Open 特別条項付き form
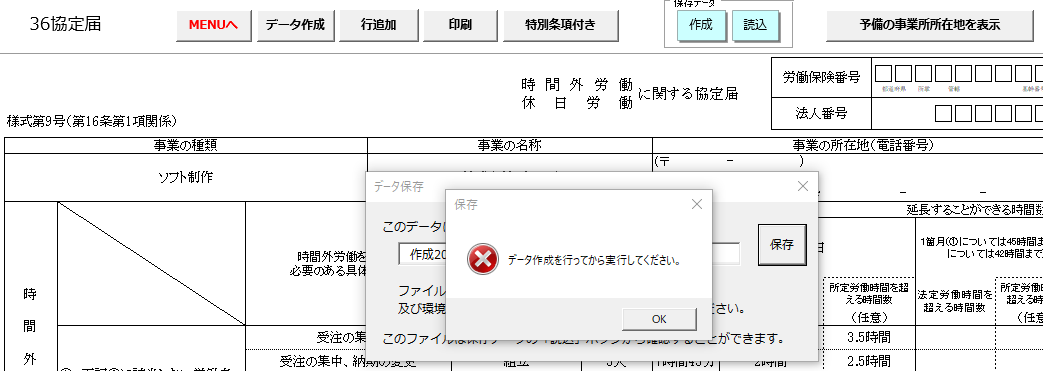This screenshot has width=1043, height=371. [x=560, y=25]
